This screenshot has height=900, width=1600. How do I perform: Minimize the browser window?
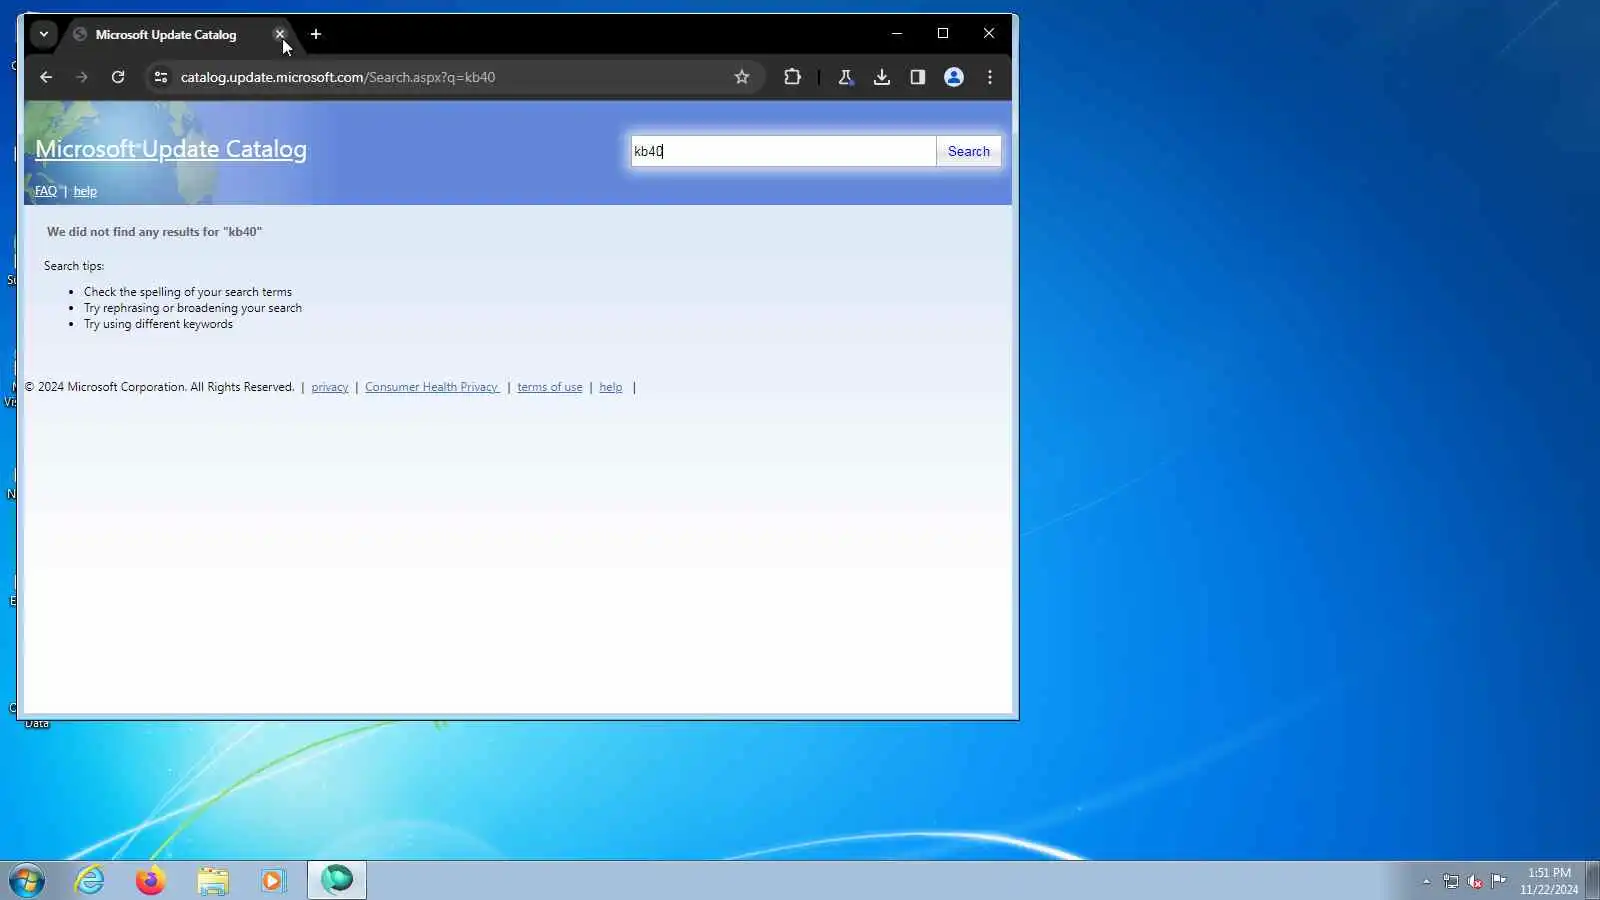[897, 33]
